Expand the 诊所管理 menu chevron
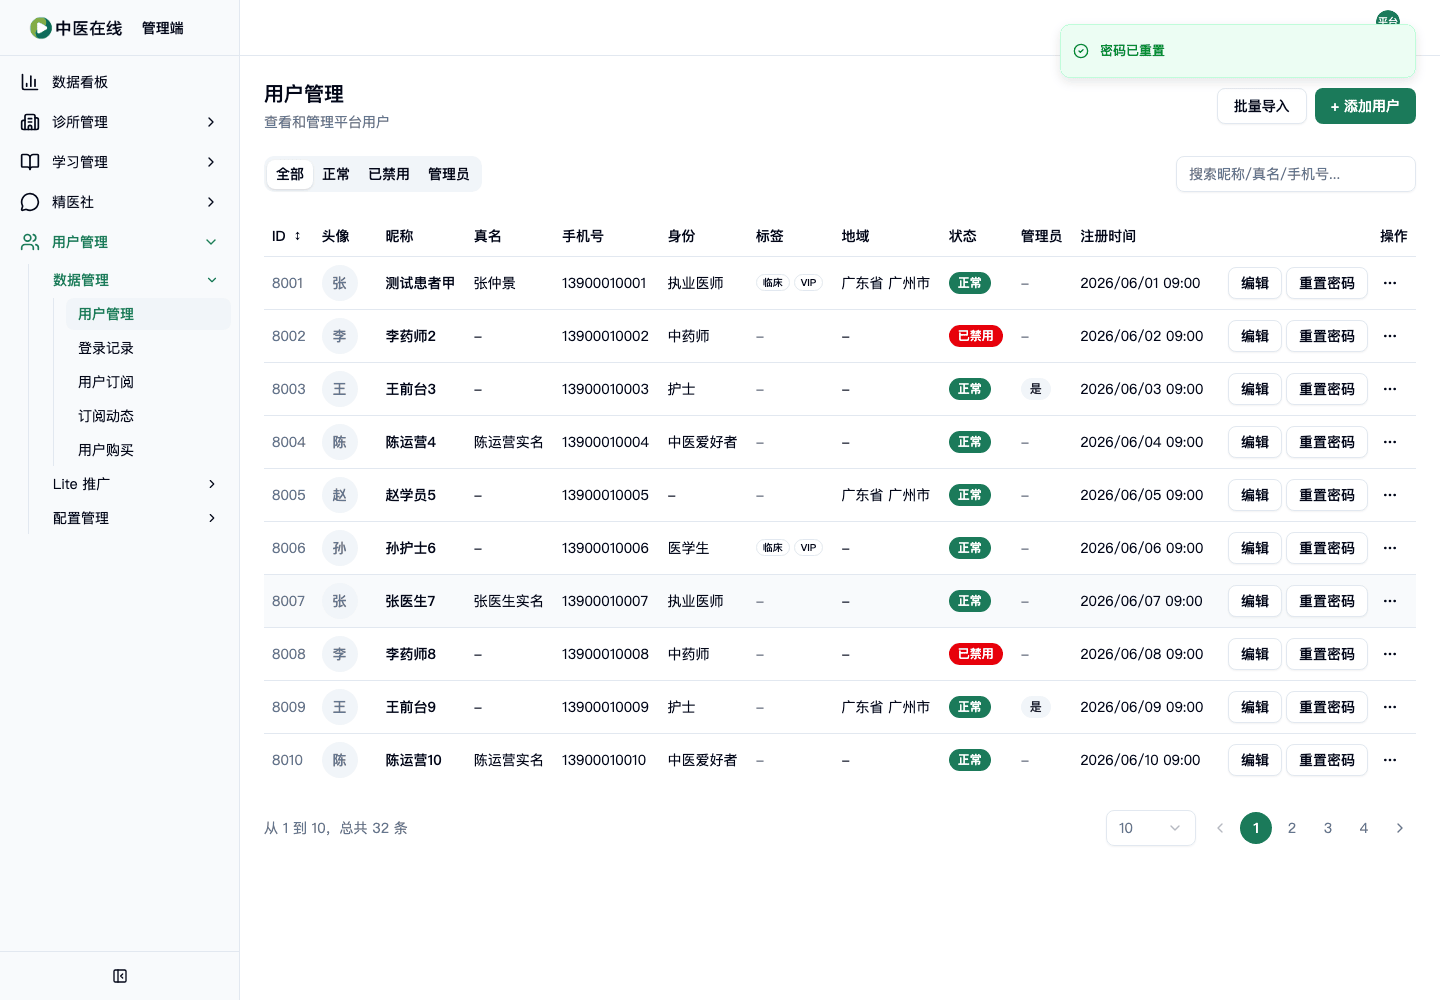 tap(211, 122)
